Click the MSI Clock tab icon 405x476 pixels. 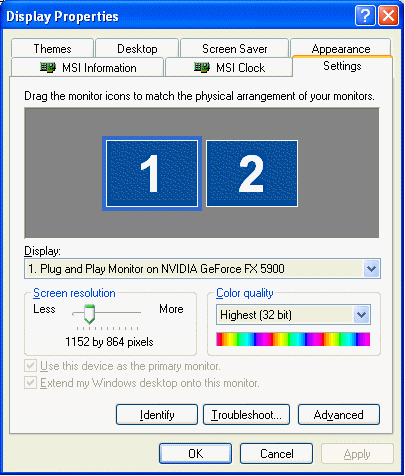[x=202, y=68]
